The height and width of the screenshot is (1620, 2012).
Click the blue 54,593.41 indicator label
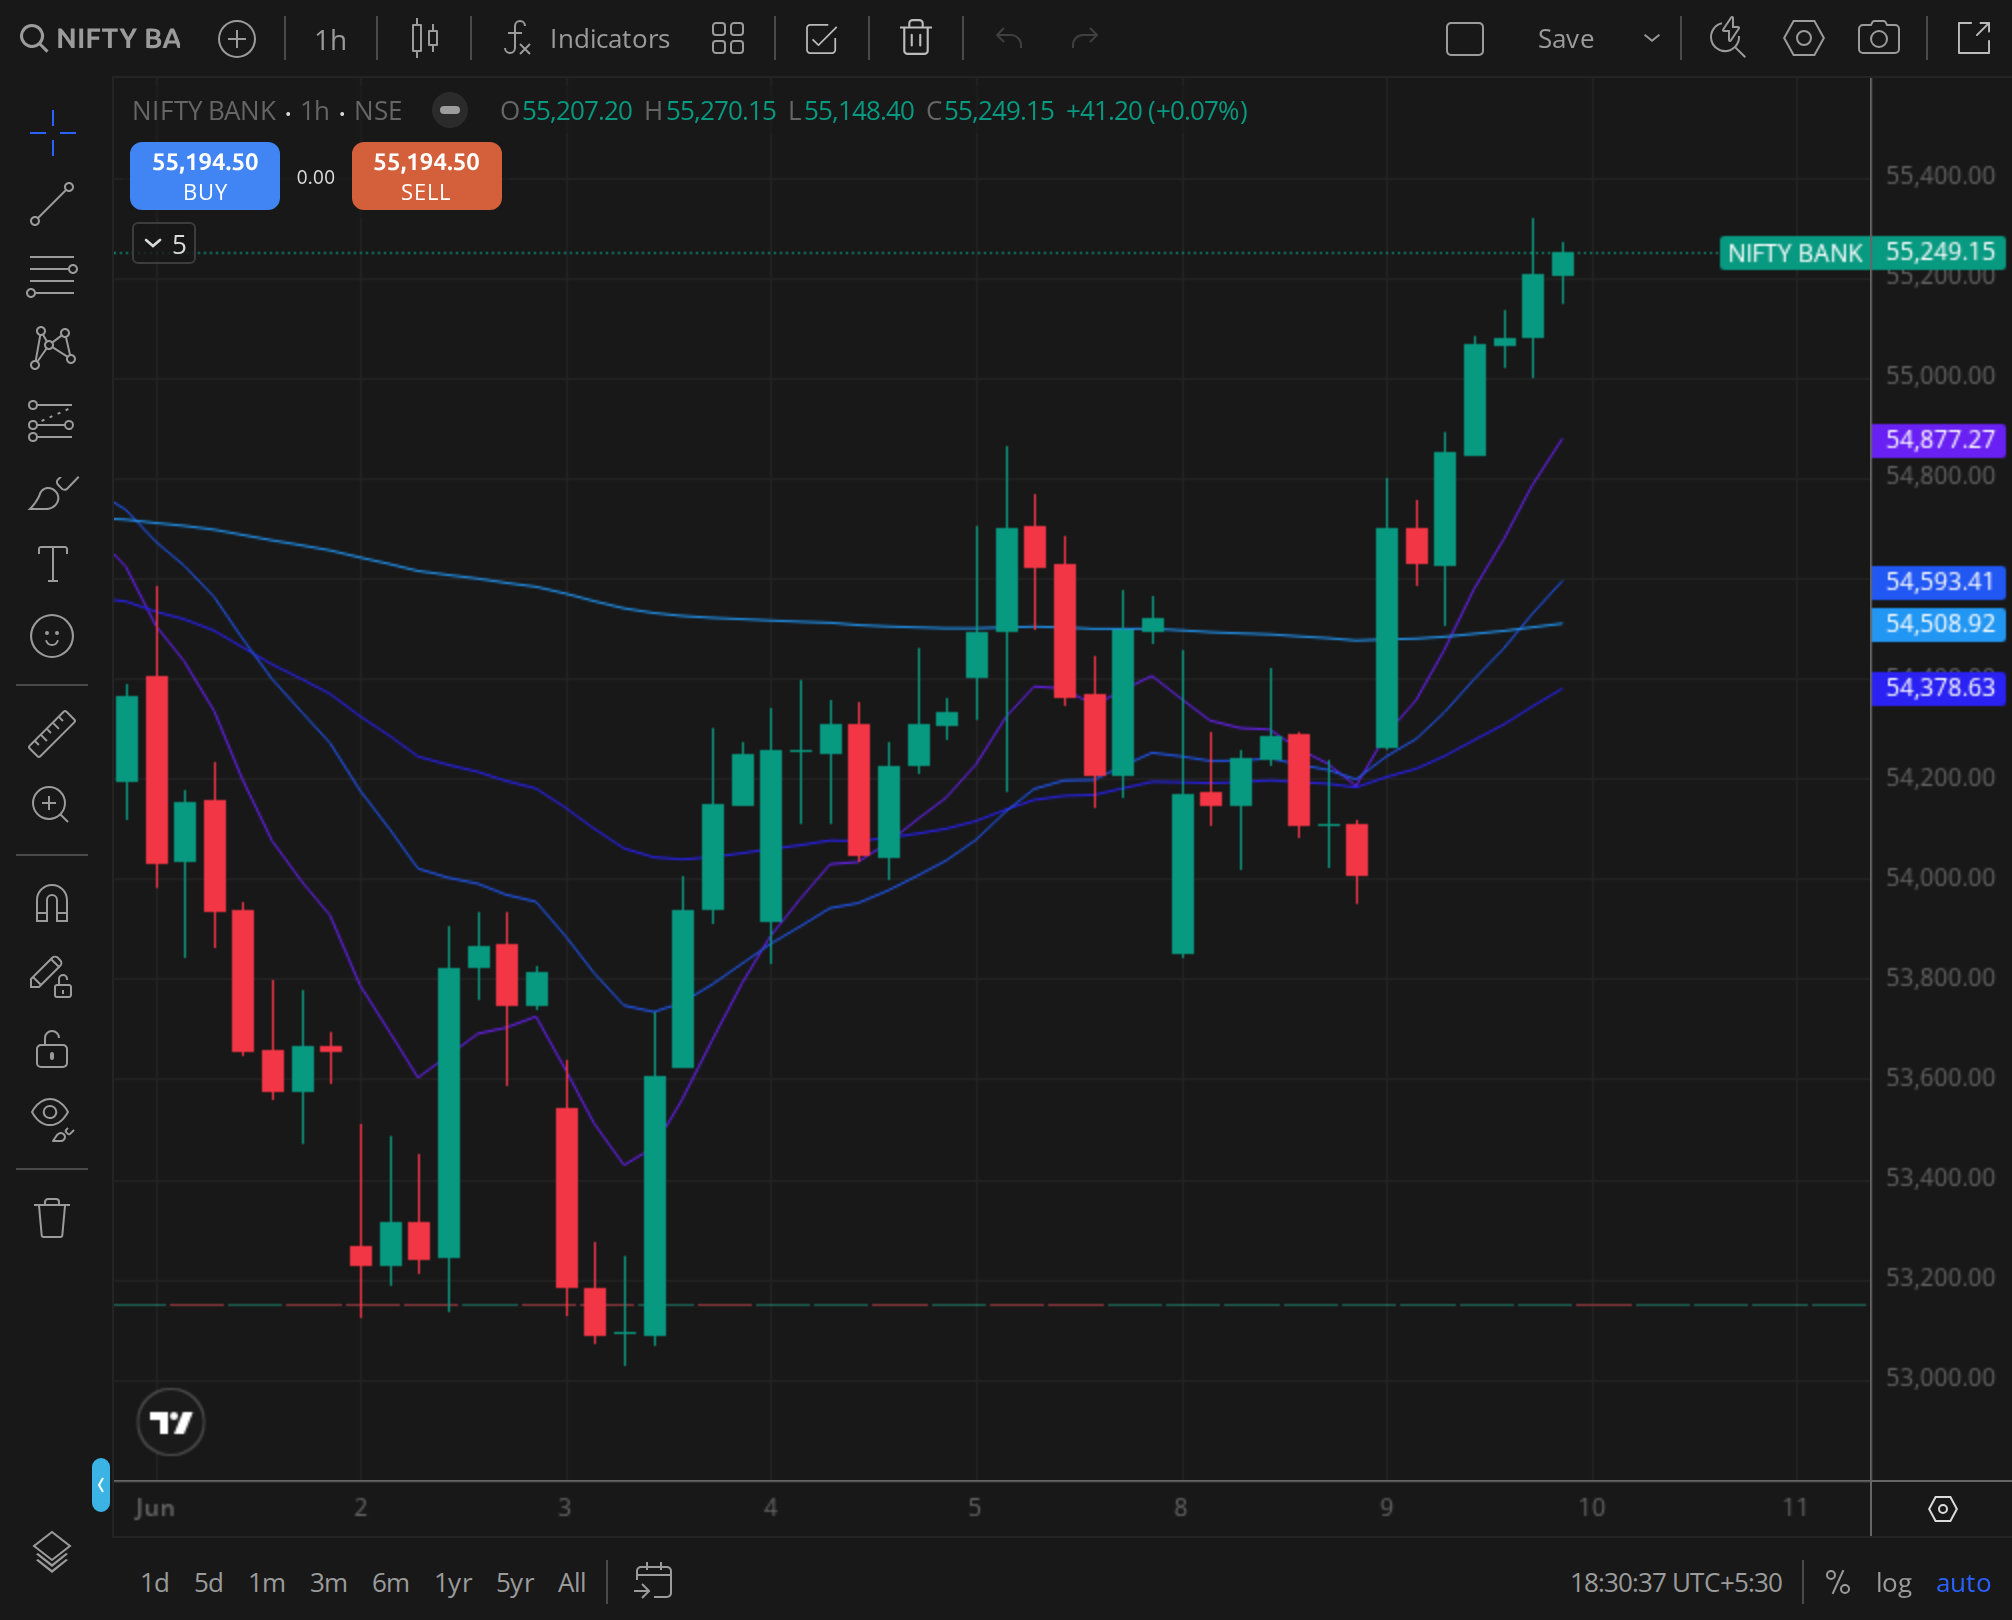click(x=1939, y=581)
